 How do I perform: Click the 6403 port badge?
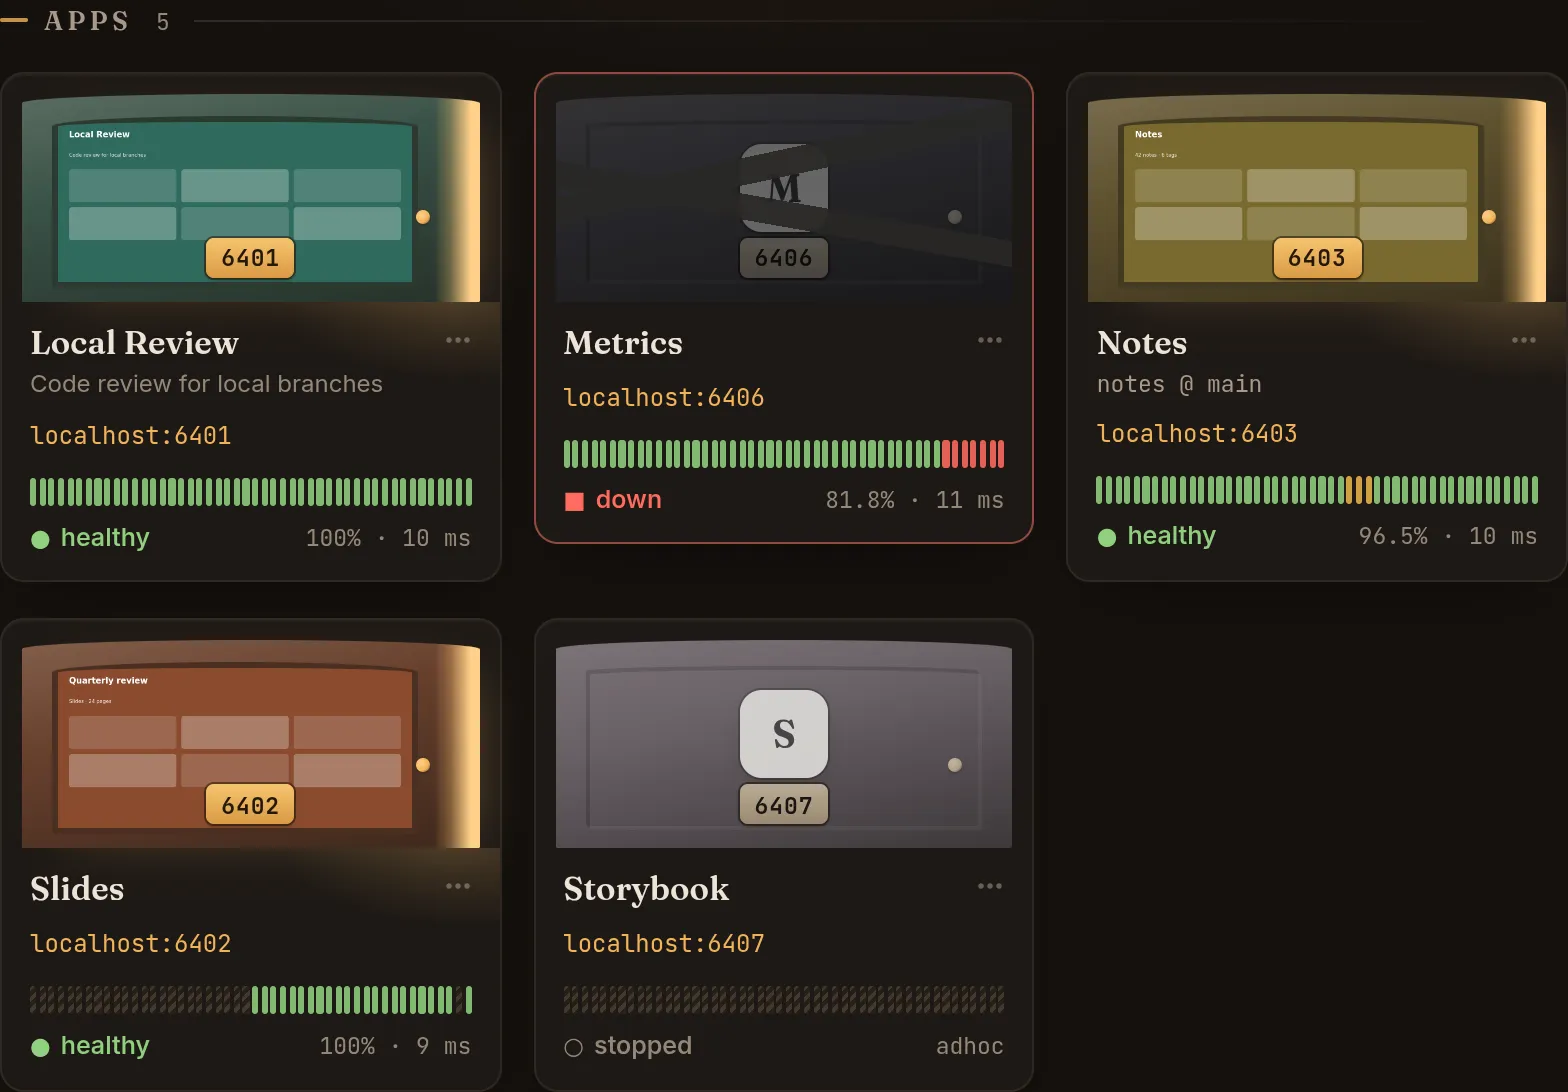(x=1317, y=258)
